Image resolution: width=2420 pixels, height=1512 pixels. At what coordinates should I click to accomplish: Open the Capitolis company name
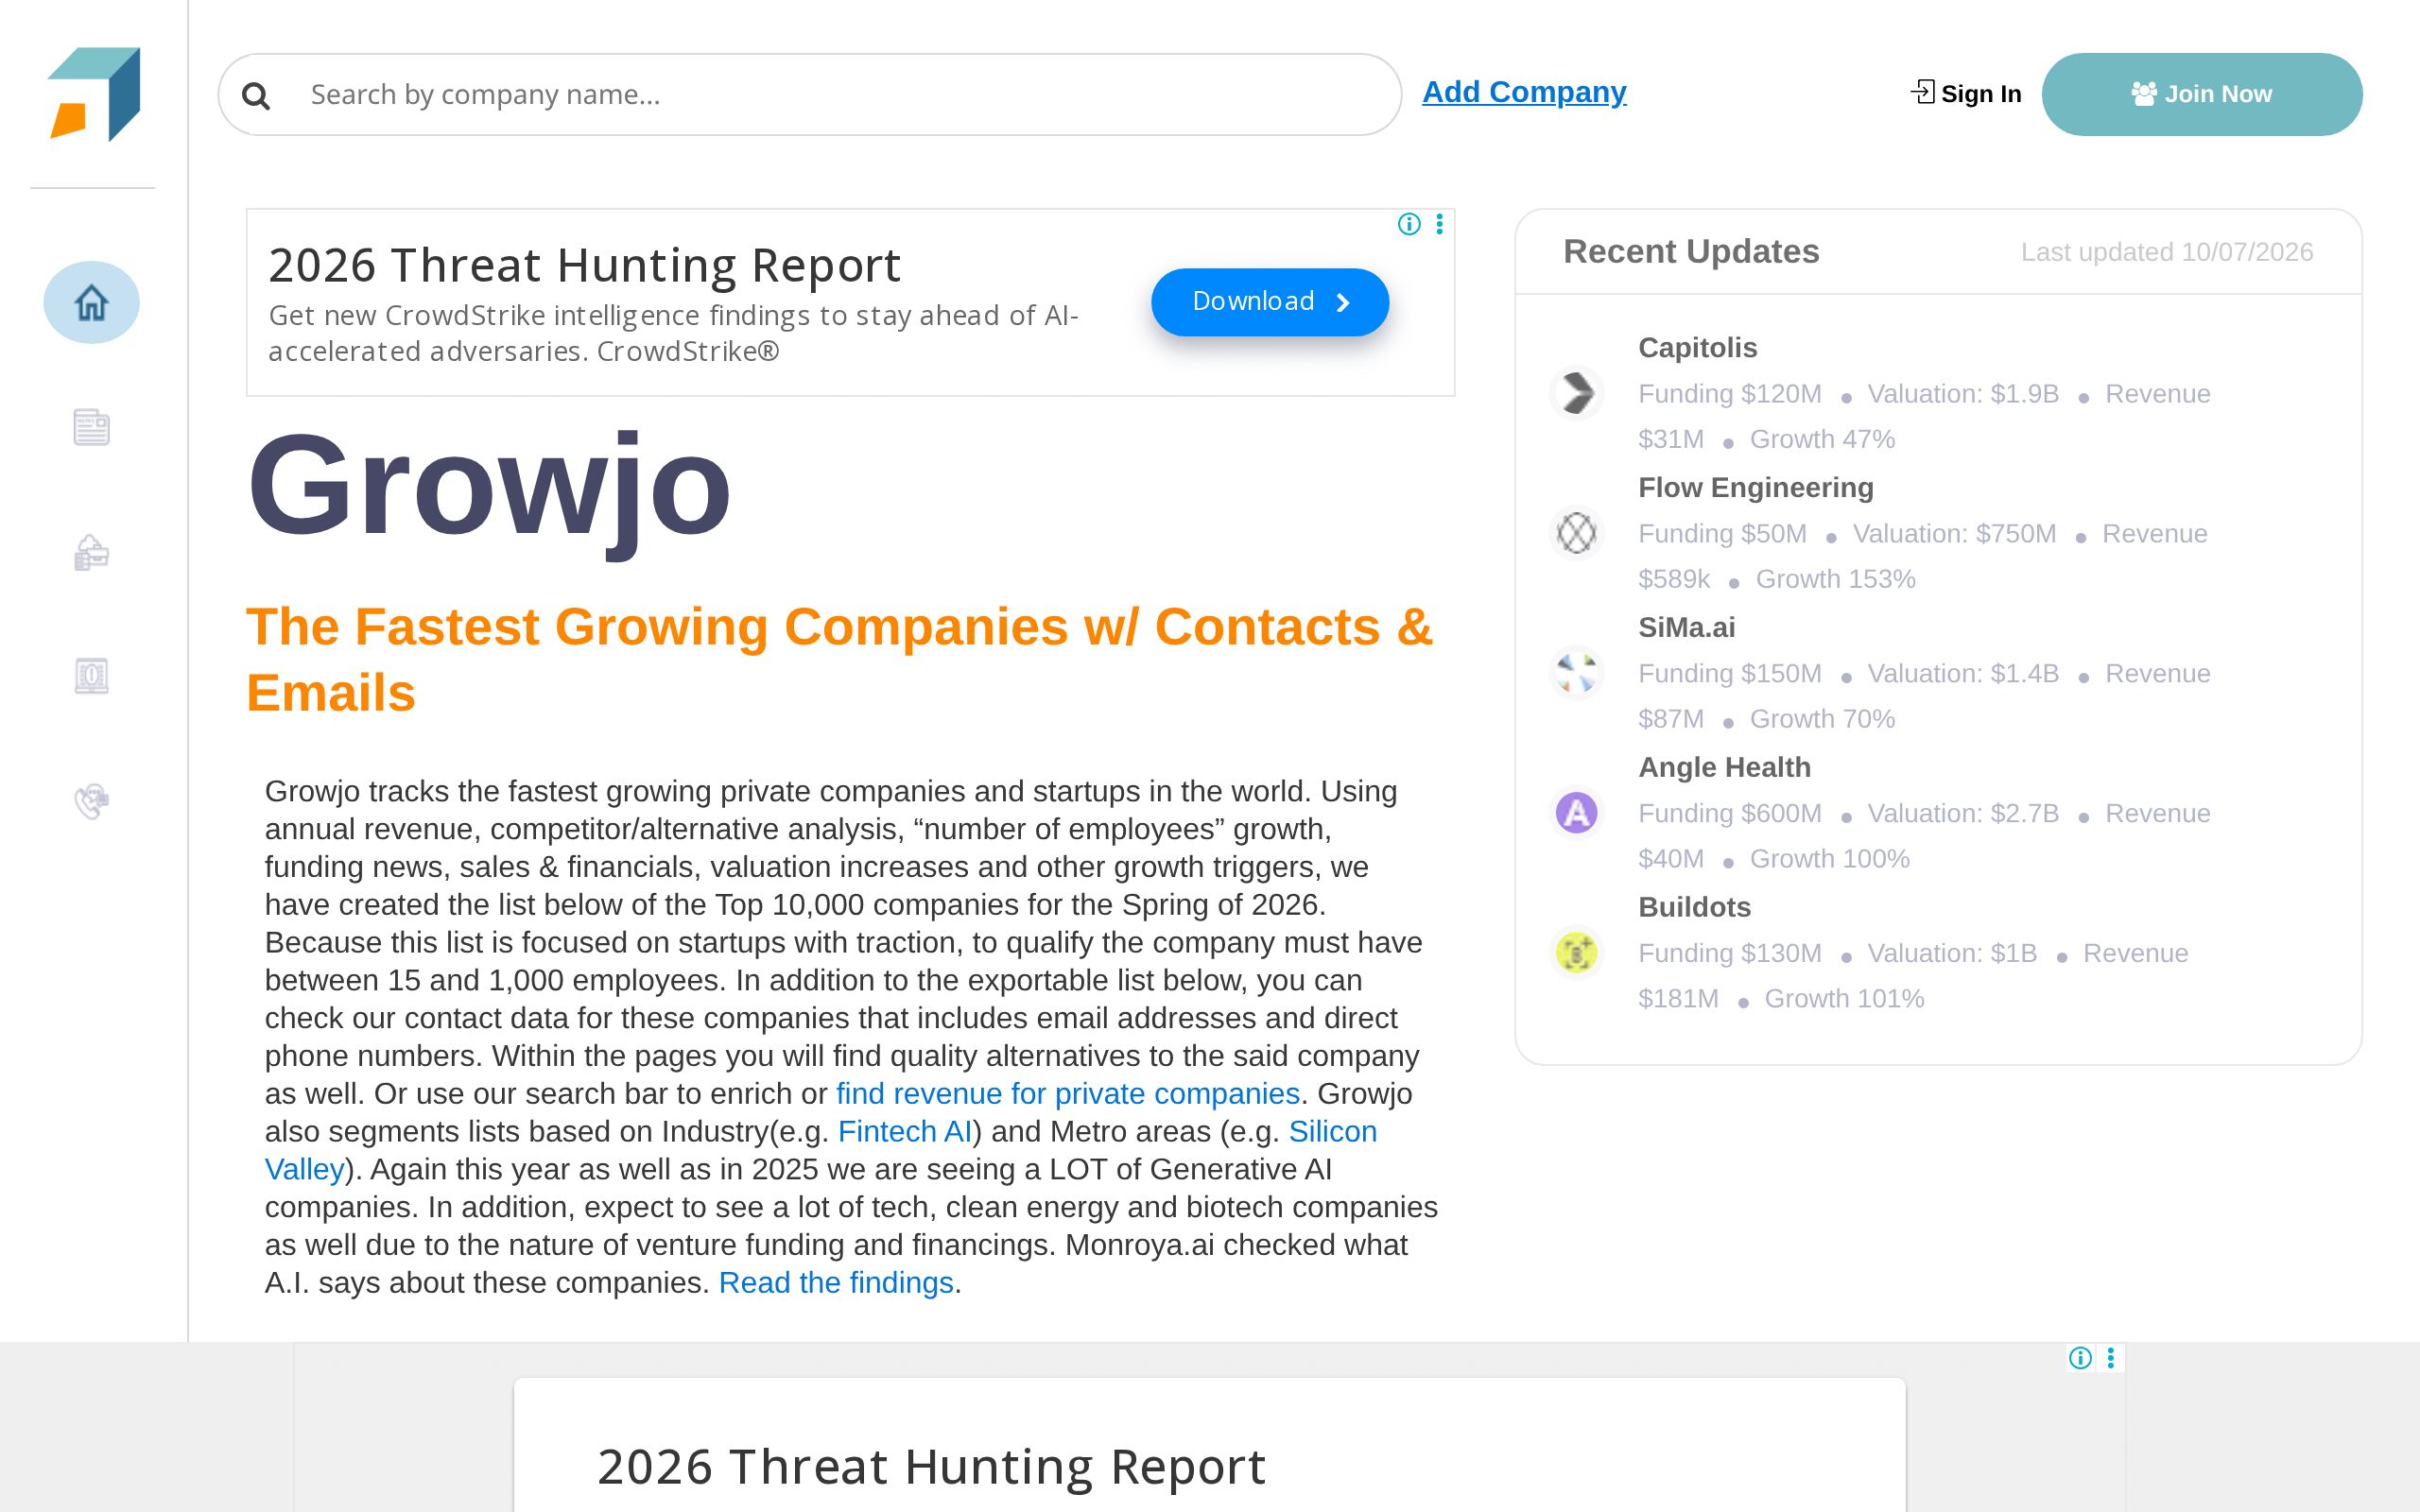(x=1697, y=348)
